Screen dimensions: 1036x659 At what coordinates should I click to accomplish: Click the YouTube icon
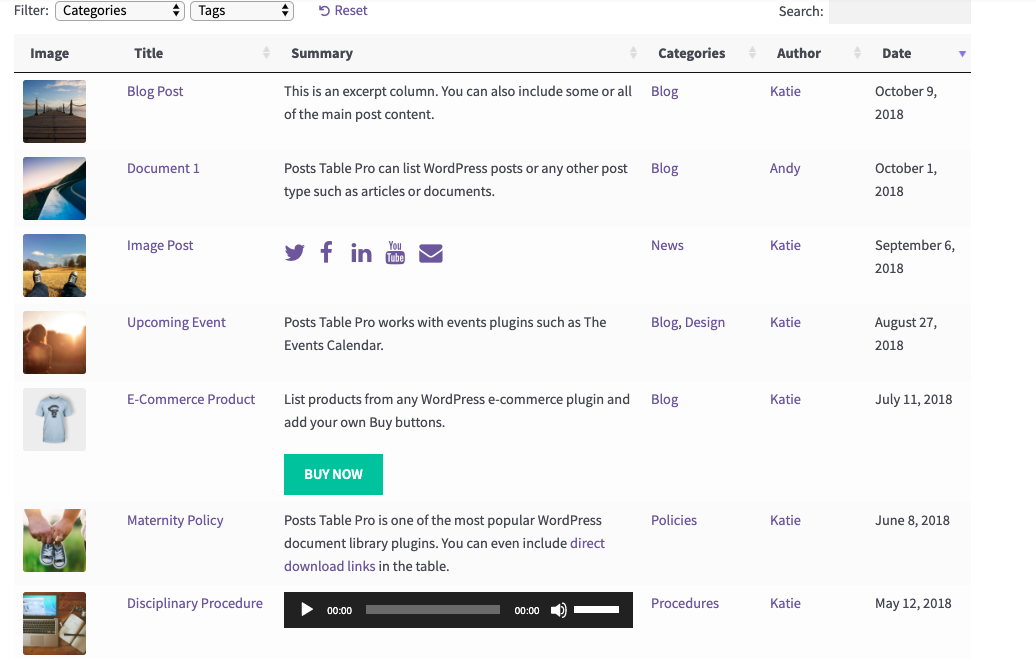pyautogui.click(x=395, y=252)
